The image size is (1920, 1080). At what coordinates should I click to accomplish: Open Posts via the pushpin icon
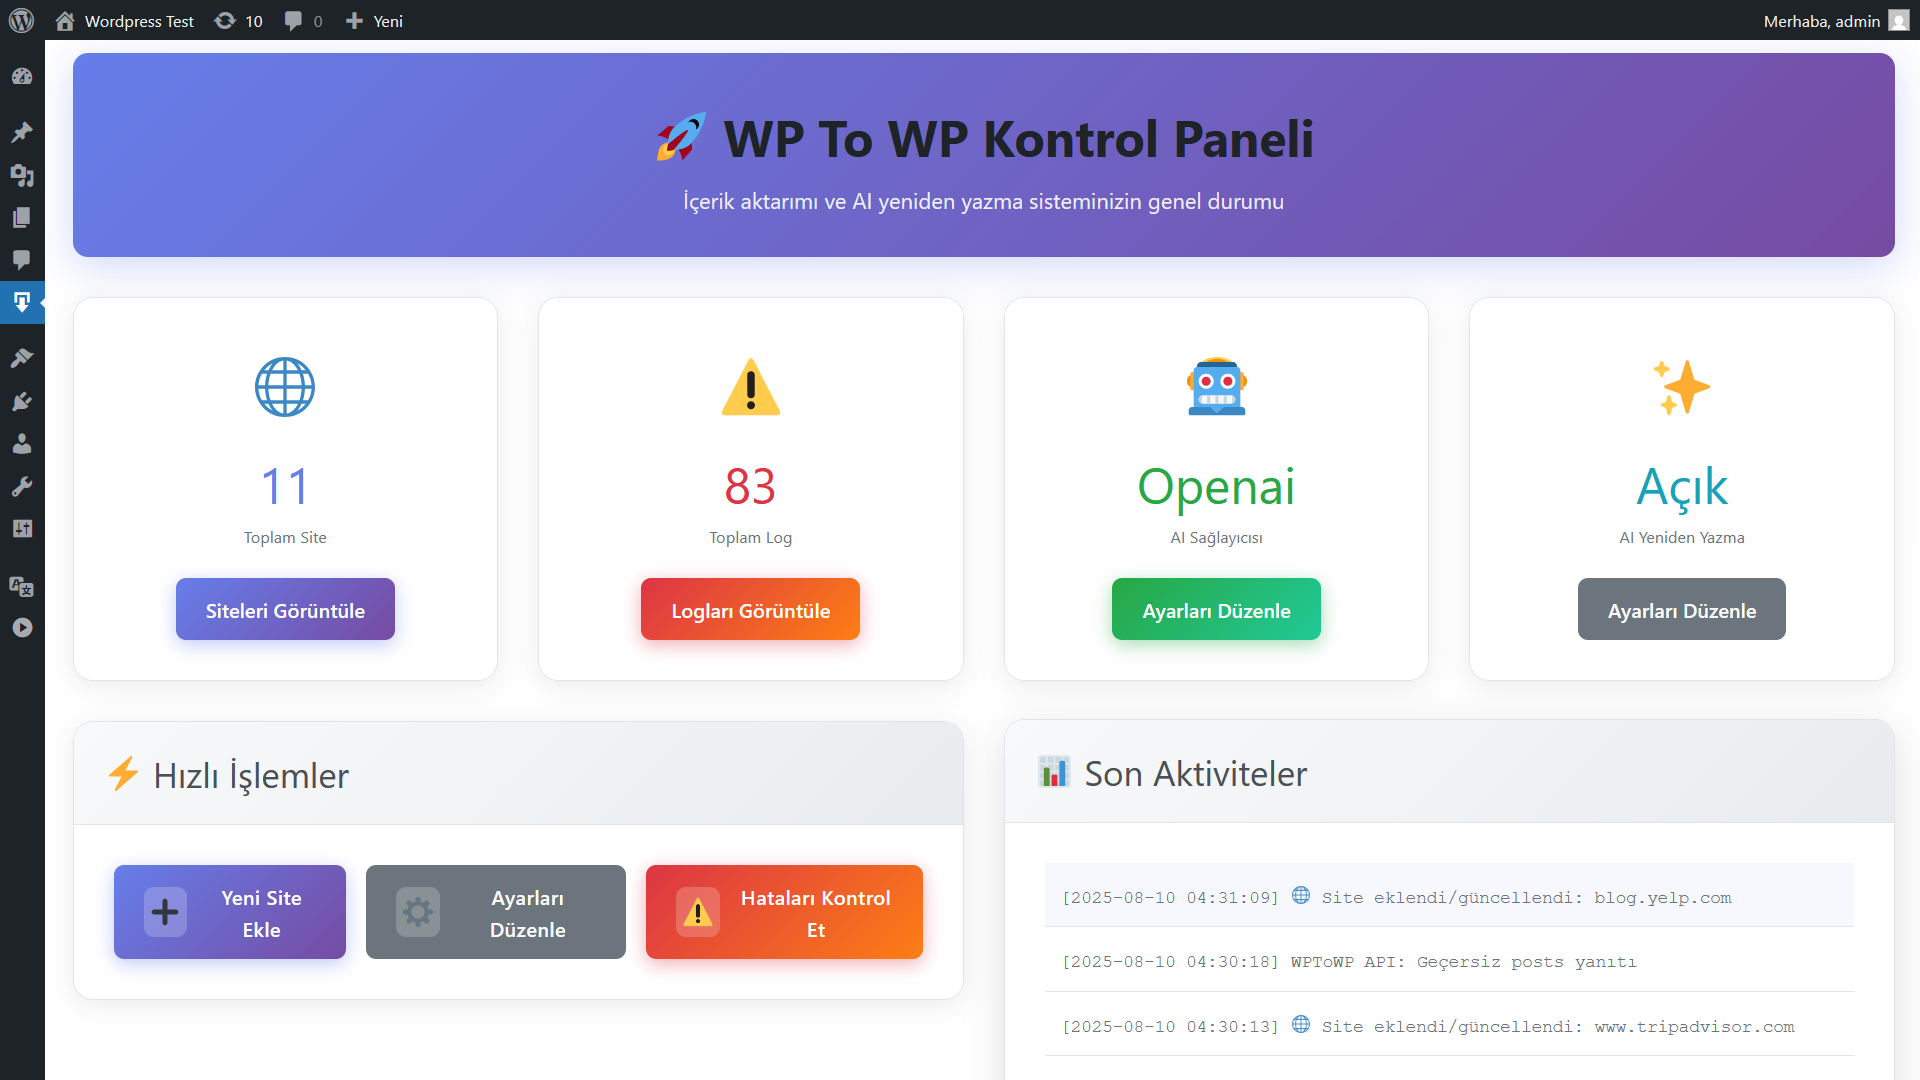pyautogui.click(x=22, y=132)
